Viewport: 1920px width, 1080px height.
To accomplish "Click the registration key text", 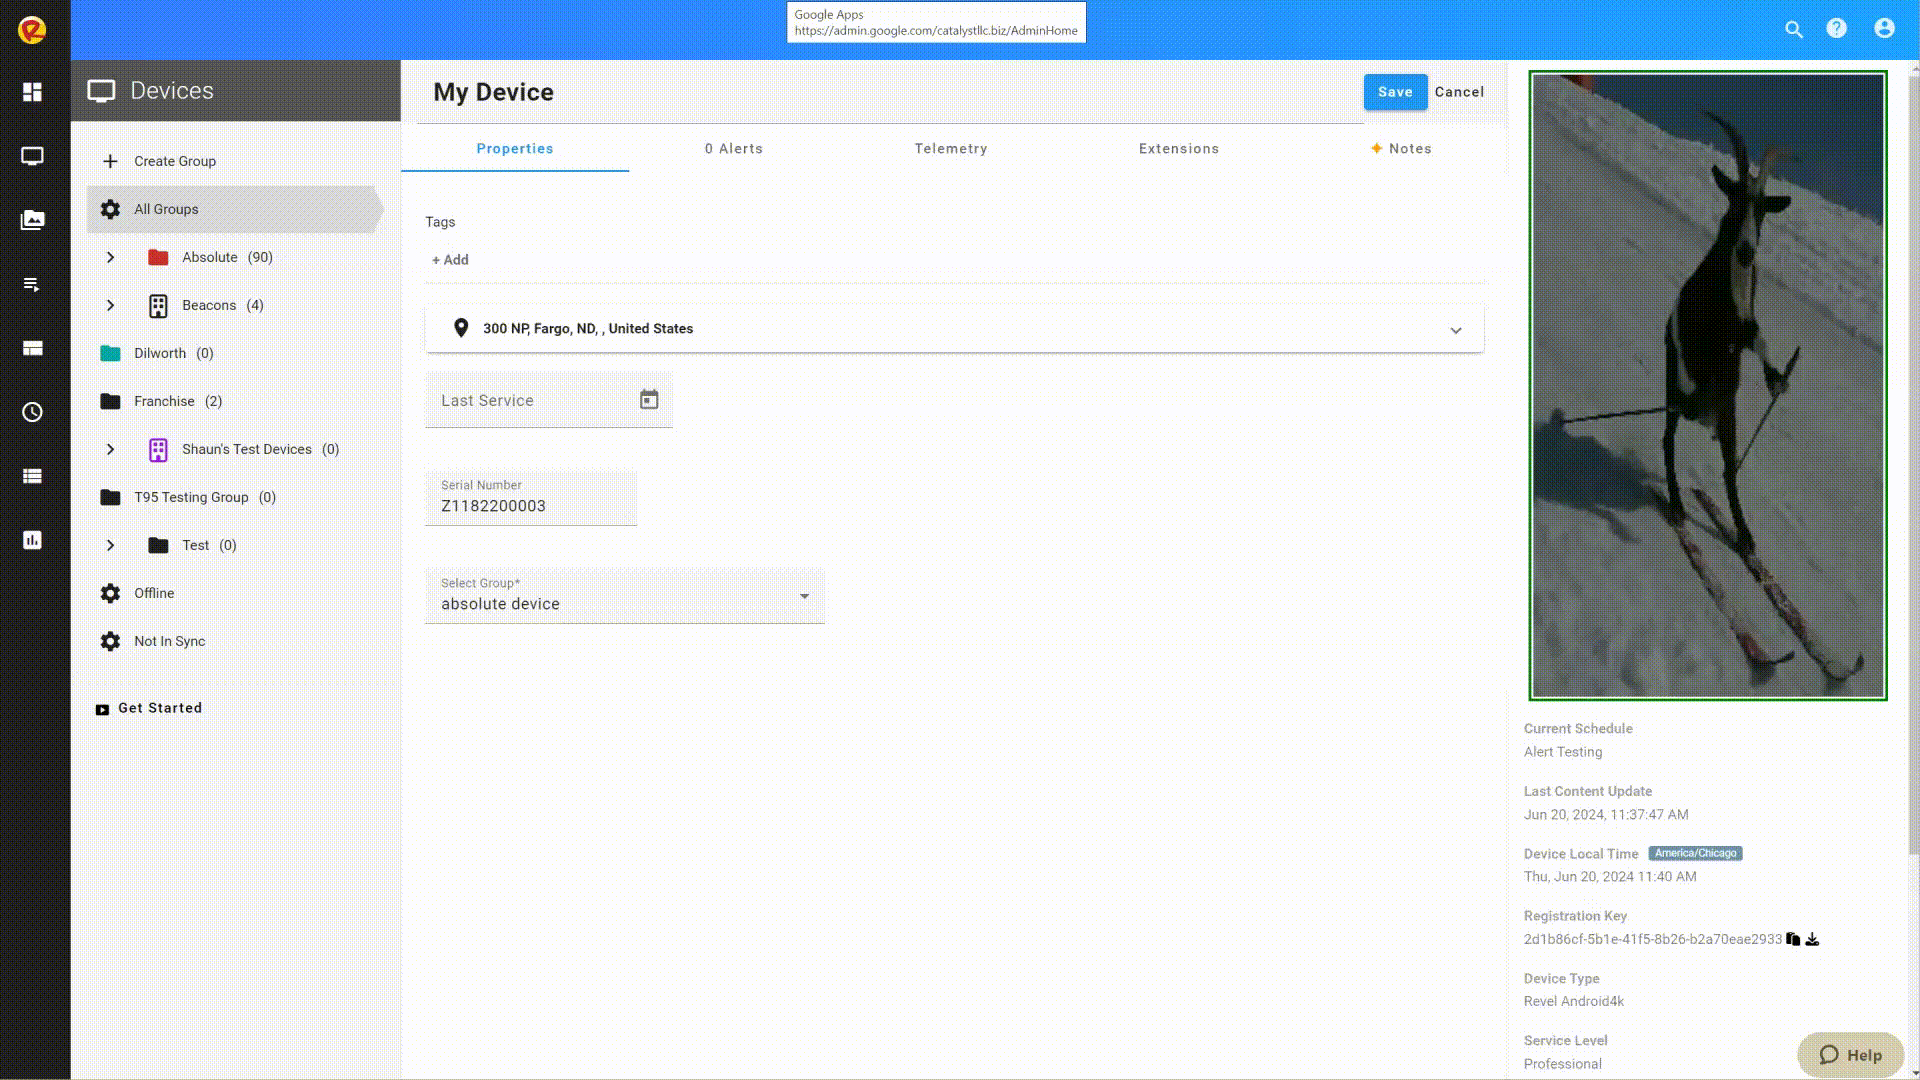I will click(1652, 939).
